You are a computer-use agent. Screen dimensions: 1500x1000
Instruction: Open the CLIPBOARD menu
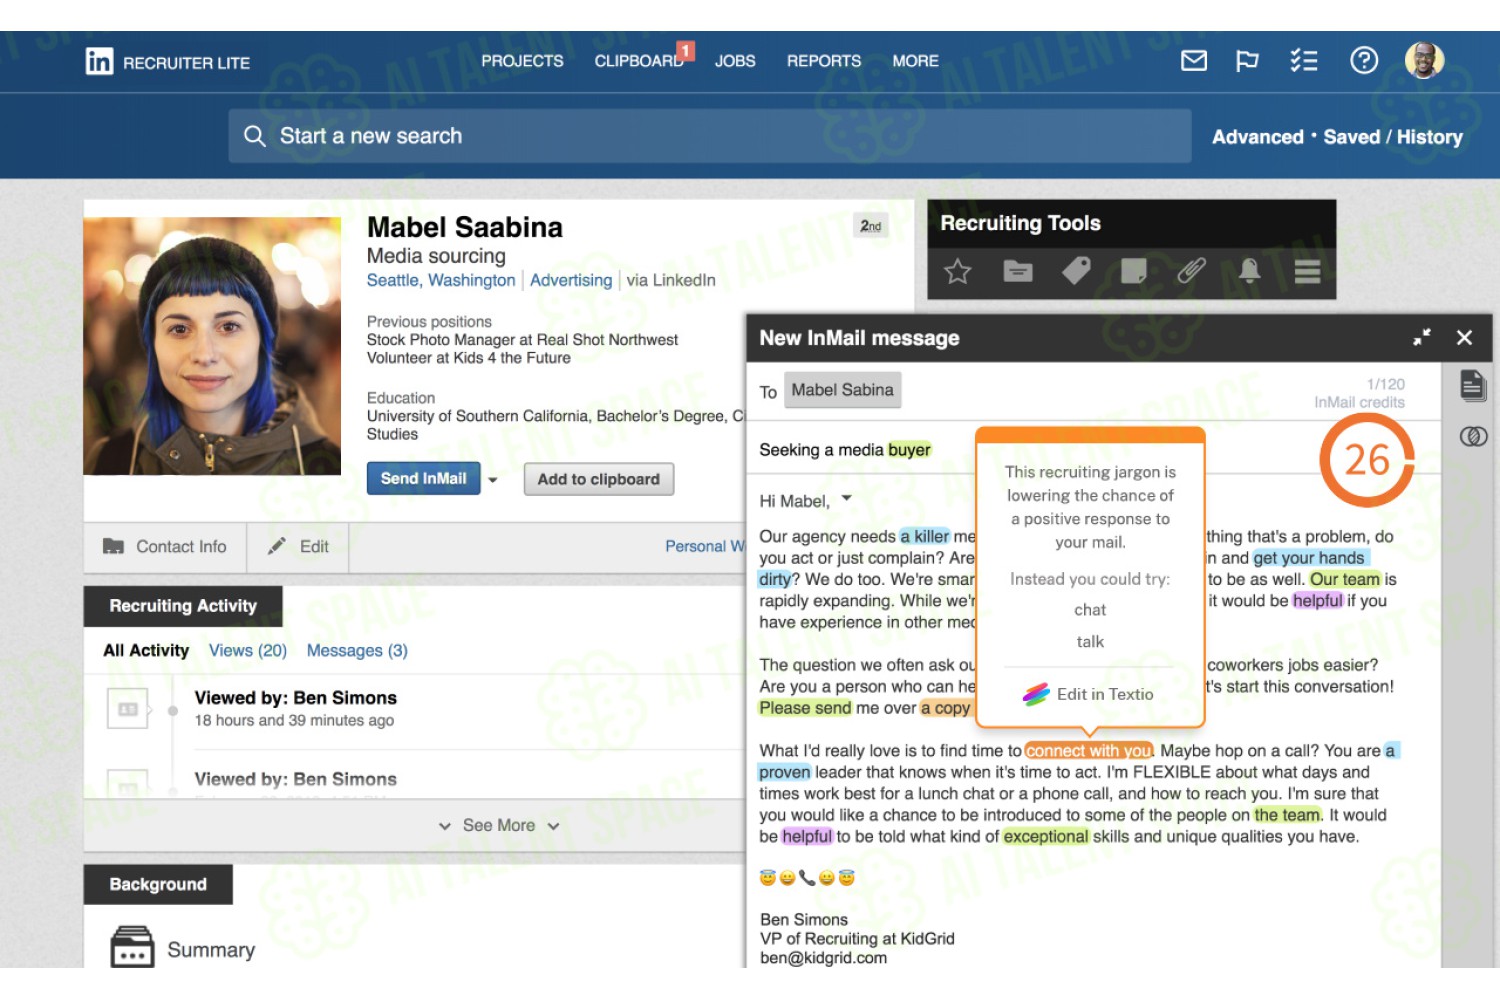coord(640,61)
